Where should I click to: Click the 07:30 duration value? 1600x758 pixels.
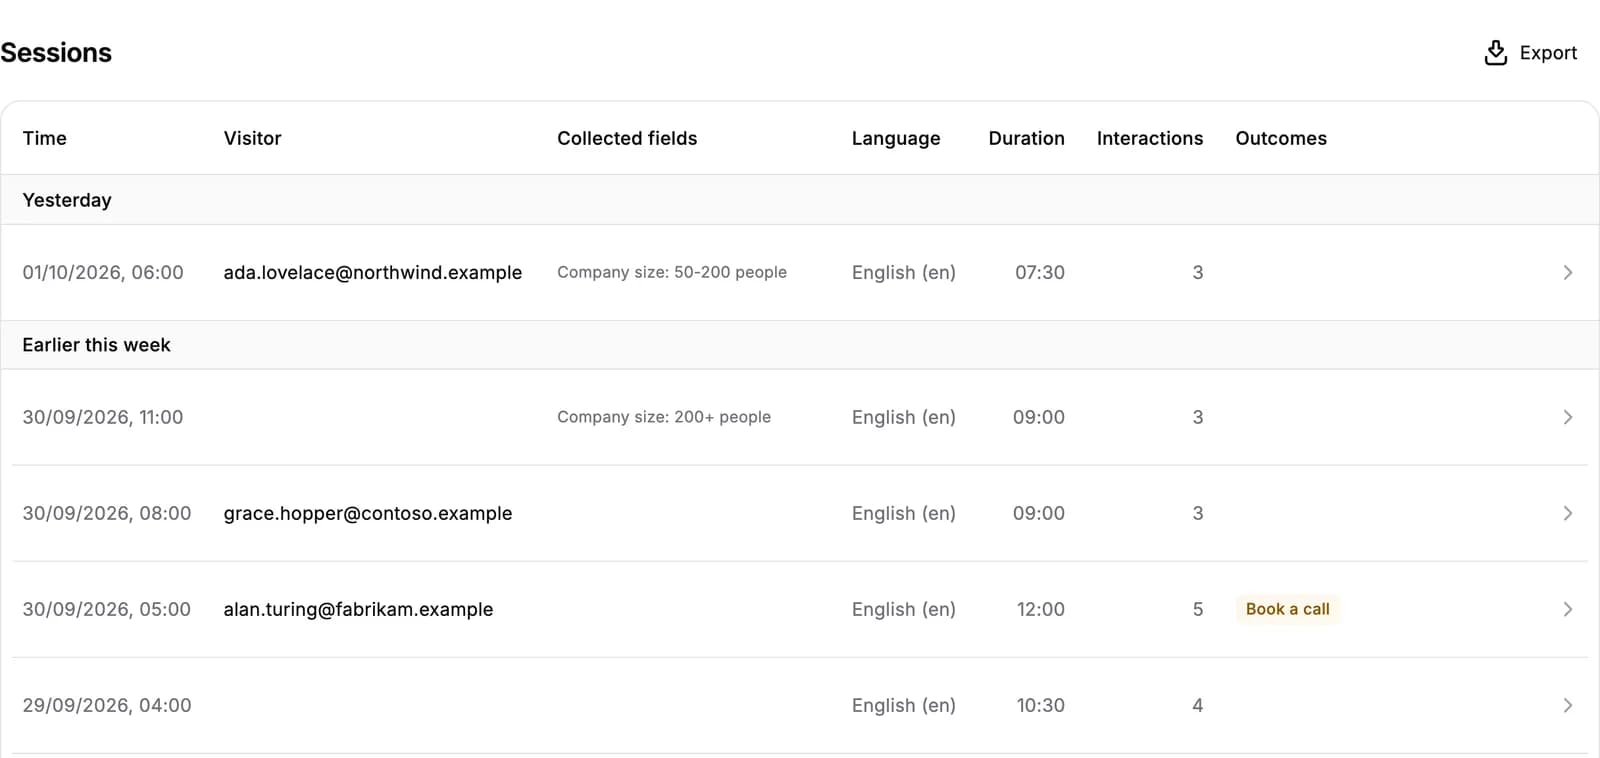(x=1040, y=272)
